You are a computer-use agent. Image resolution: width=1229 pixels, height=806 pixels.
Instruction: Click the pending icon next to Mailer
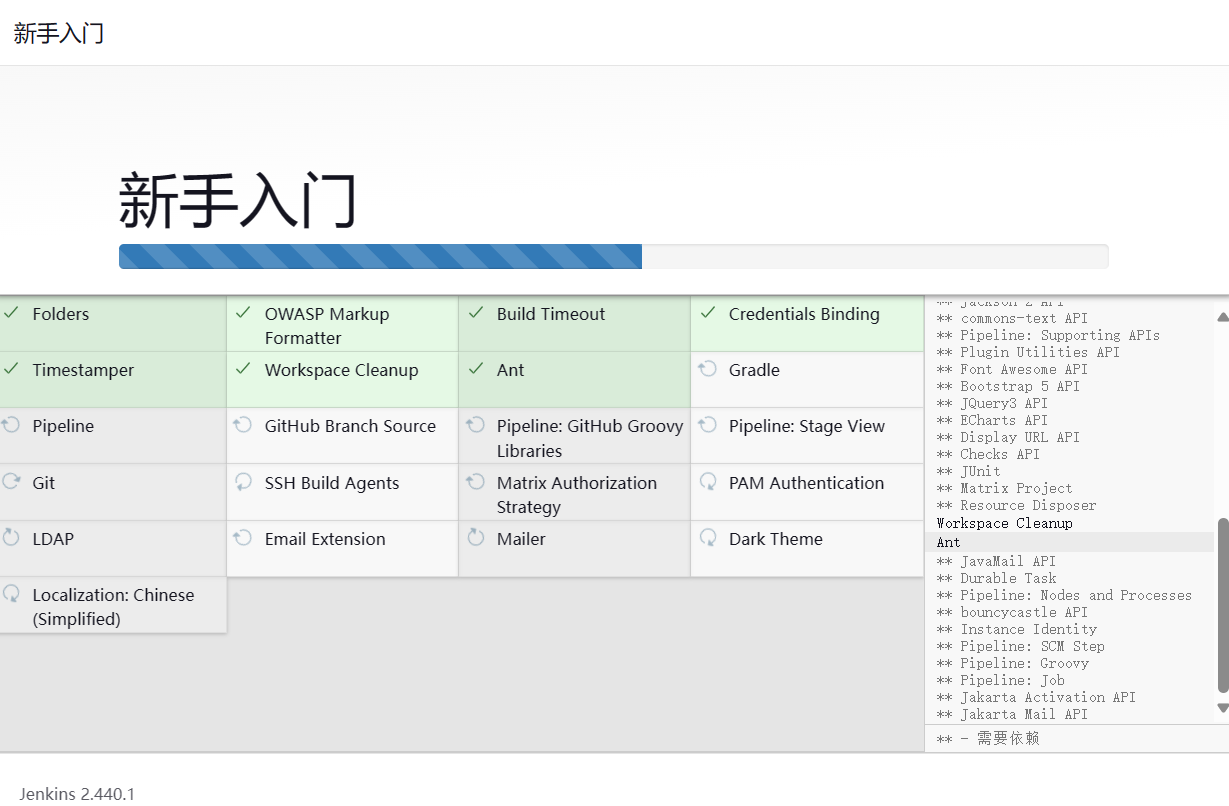[x=475, y=538]
